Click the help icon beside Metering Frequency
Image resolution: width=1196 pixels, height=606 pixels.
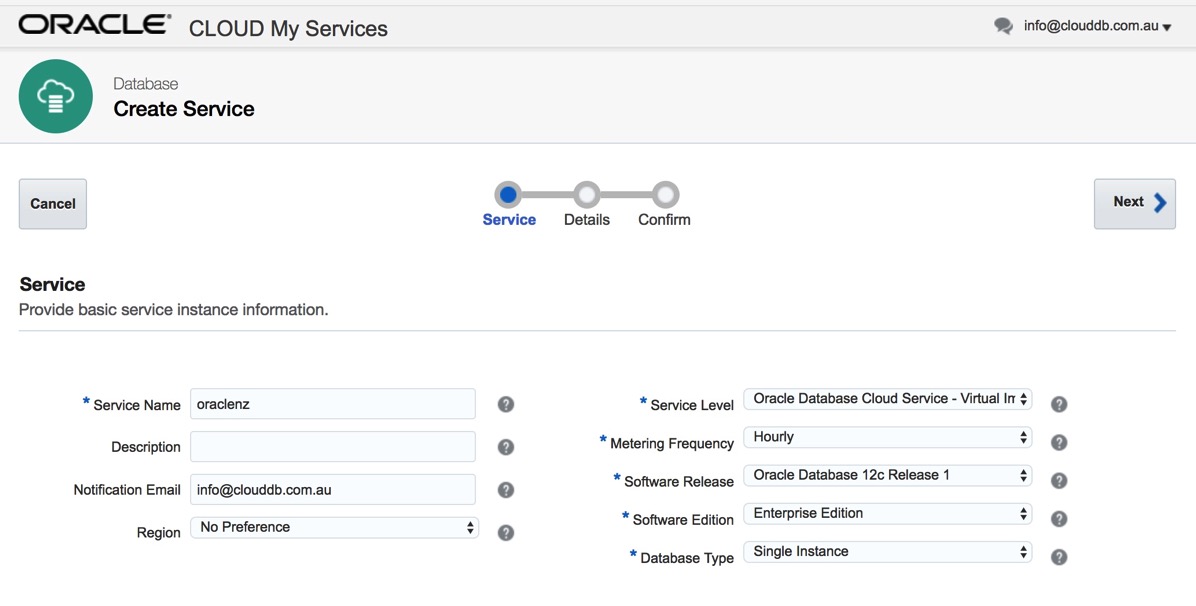point(1059,443)
